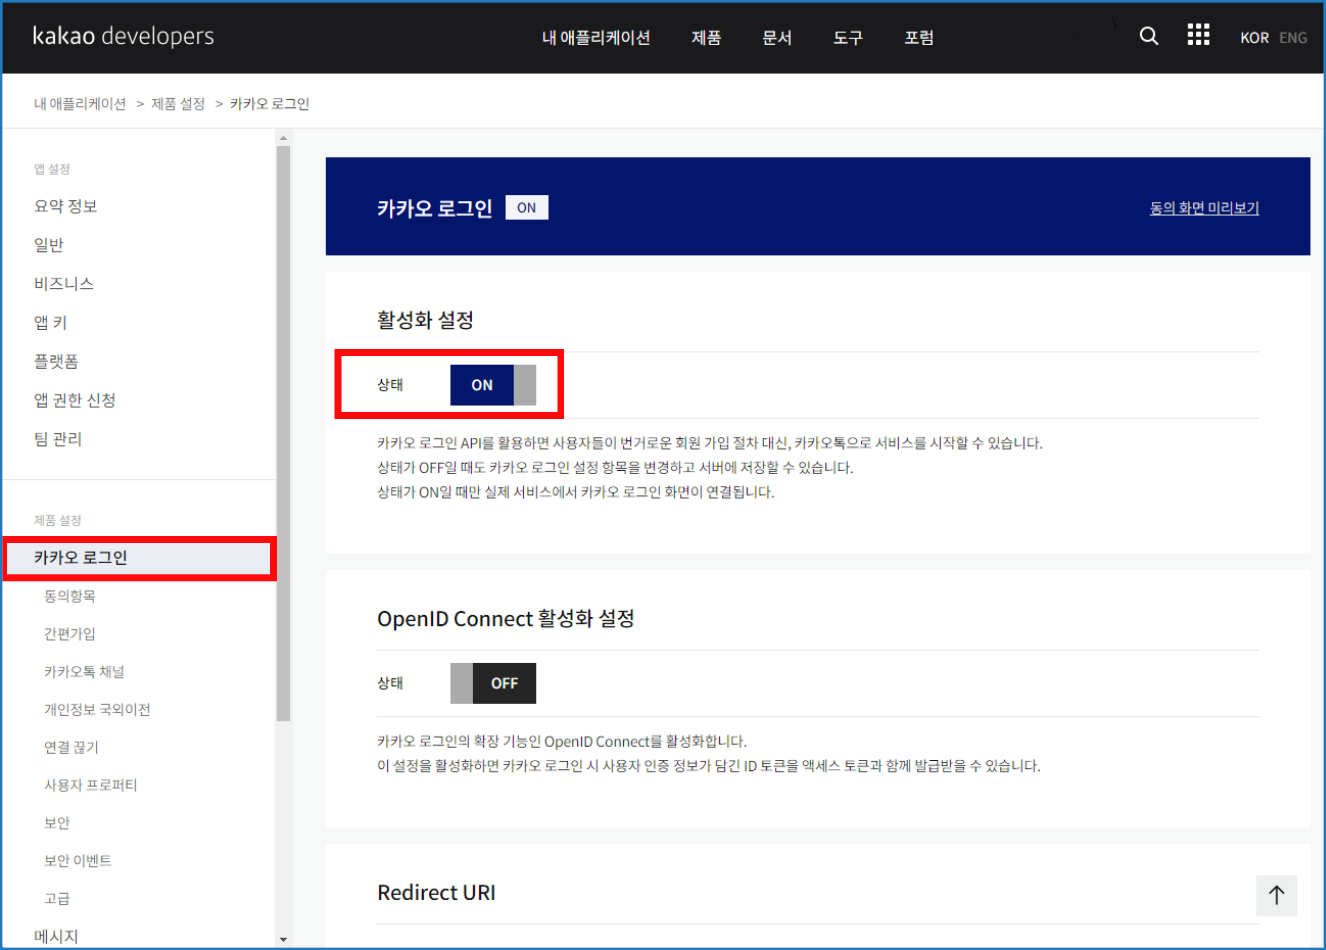The height and width of the screenshot is (950, 1326).
Task: Open 카카오 로그인 sidebar item
Action: pos(81,558)
